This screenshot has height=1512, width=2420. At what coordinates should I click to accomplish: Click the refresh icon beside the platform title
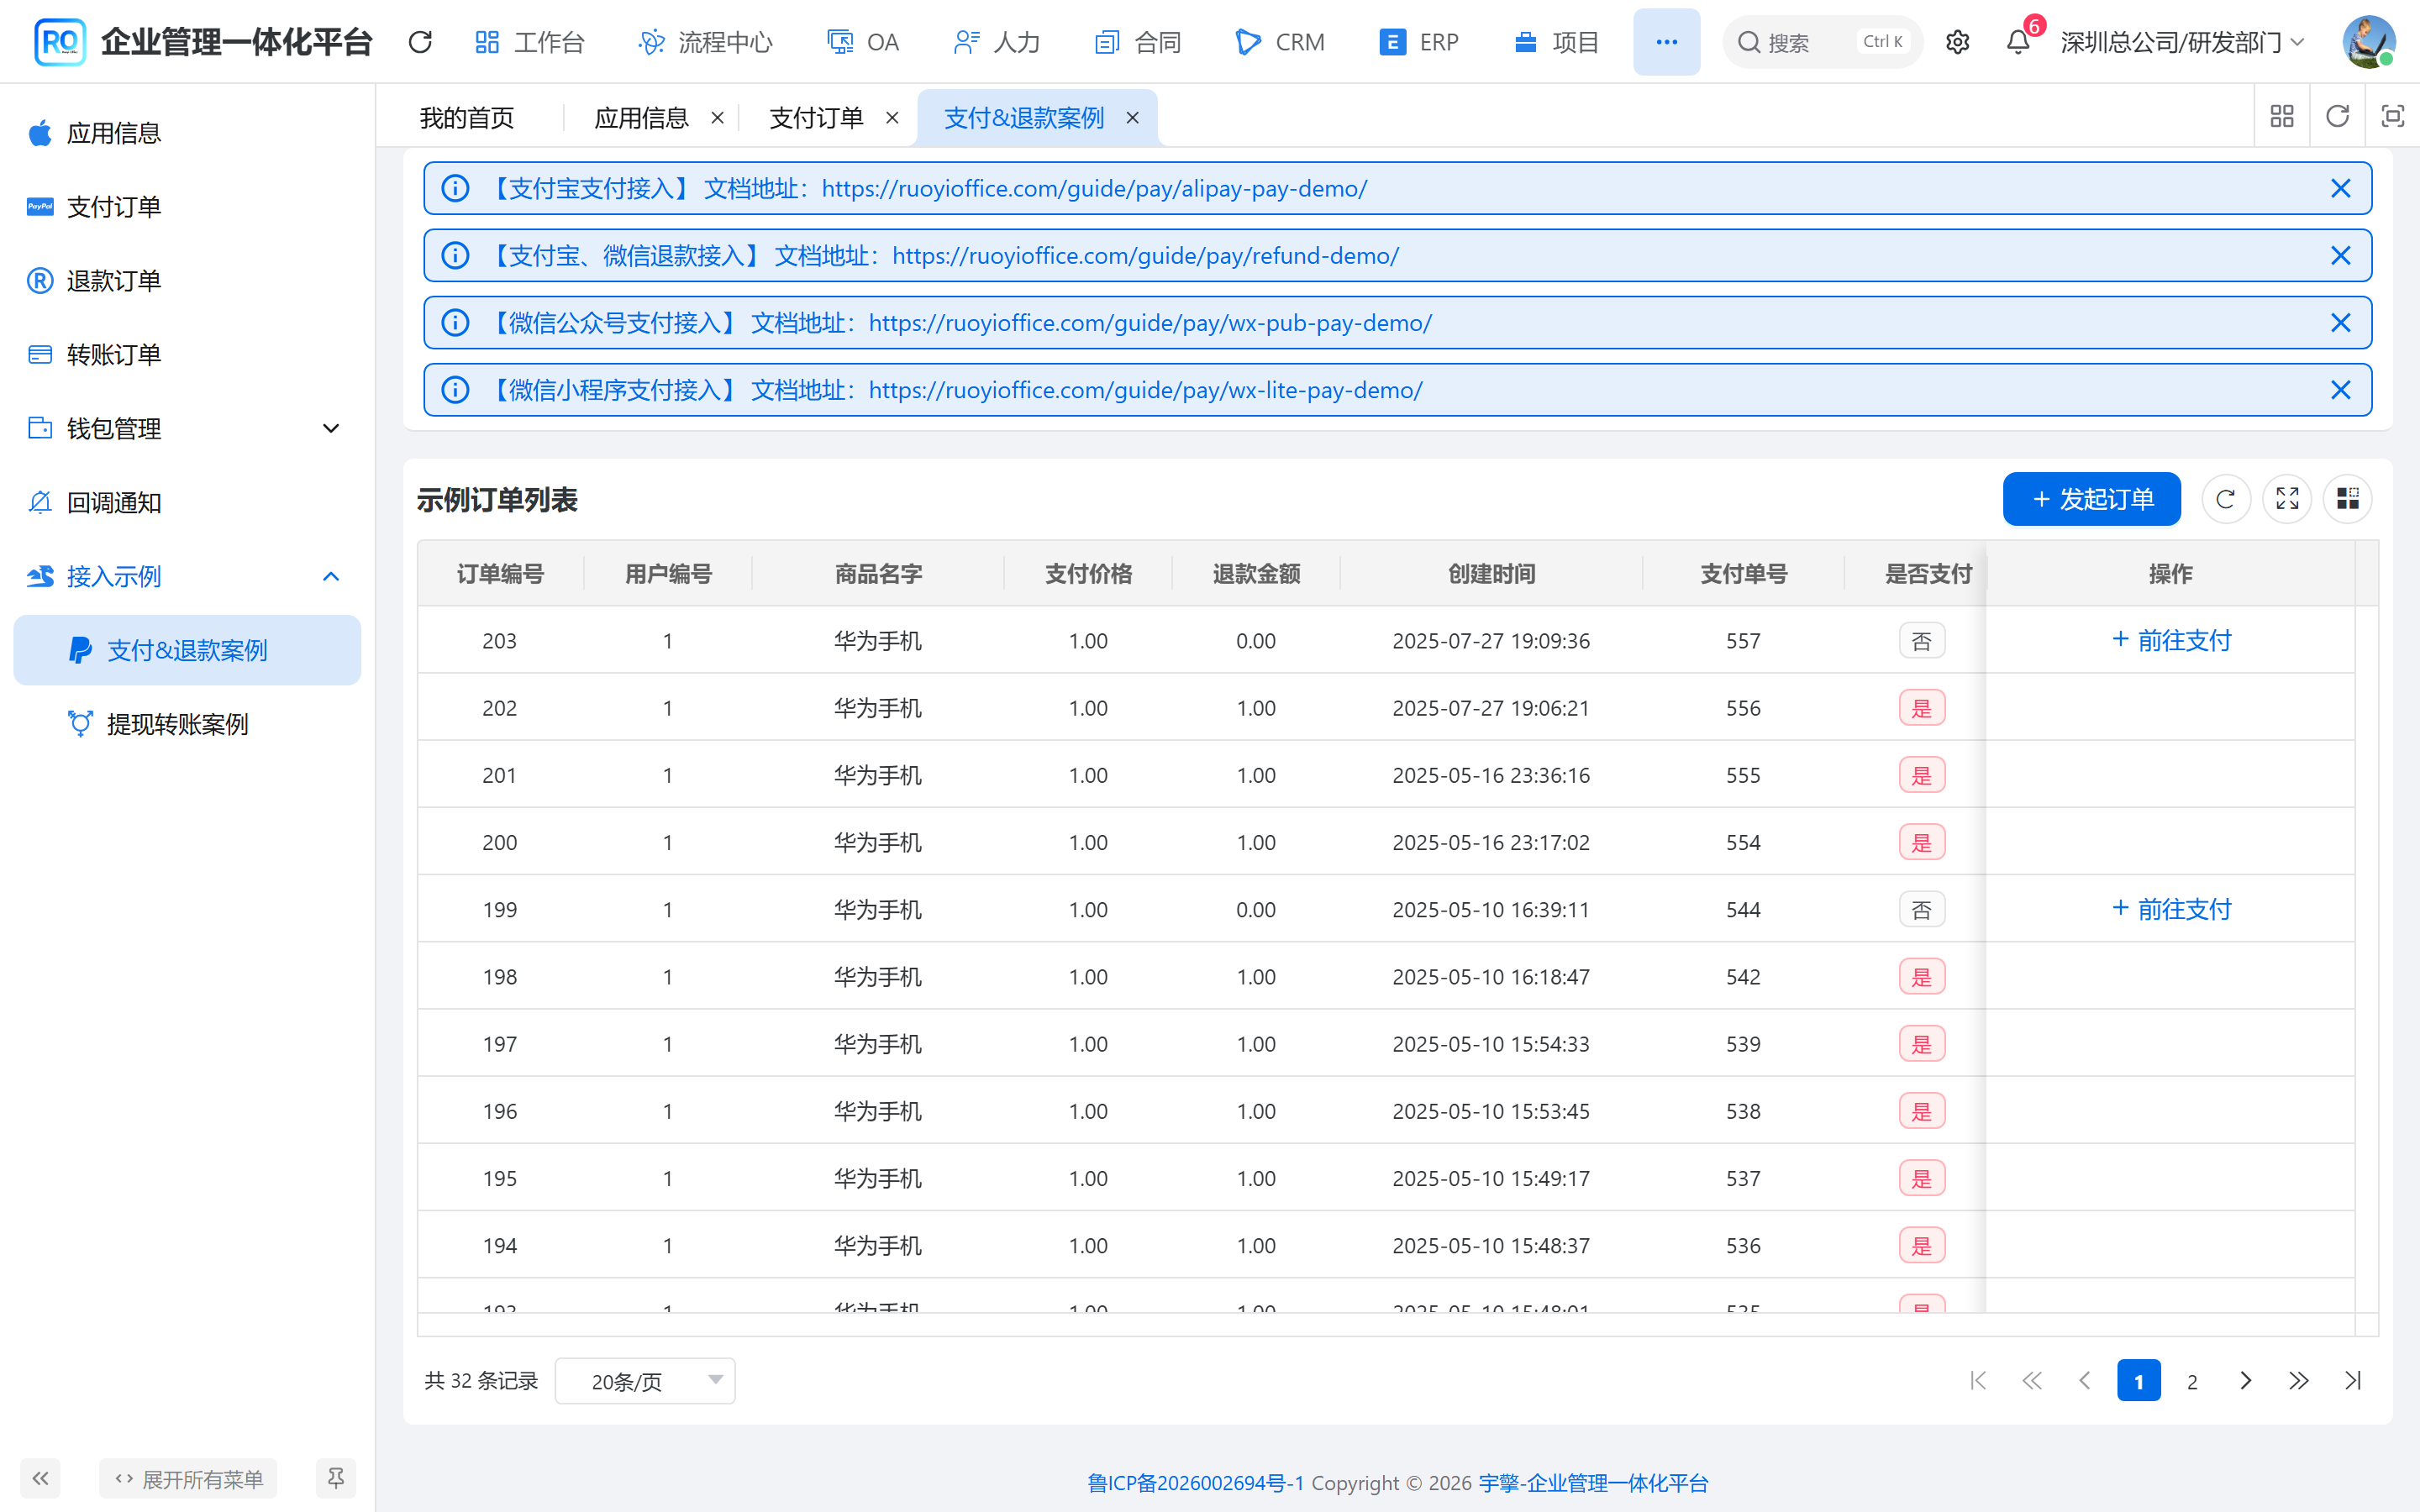(x=420, y=42)
